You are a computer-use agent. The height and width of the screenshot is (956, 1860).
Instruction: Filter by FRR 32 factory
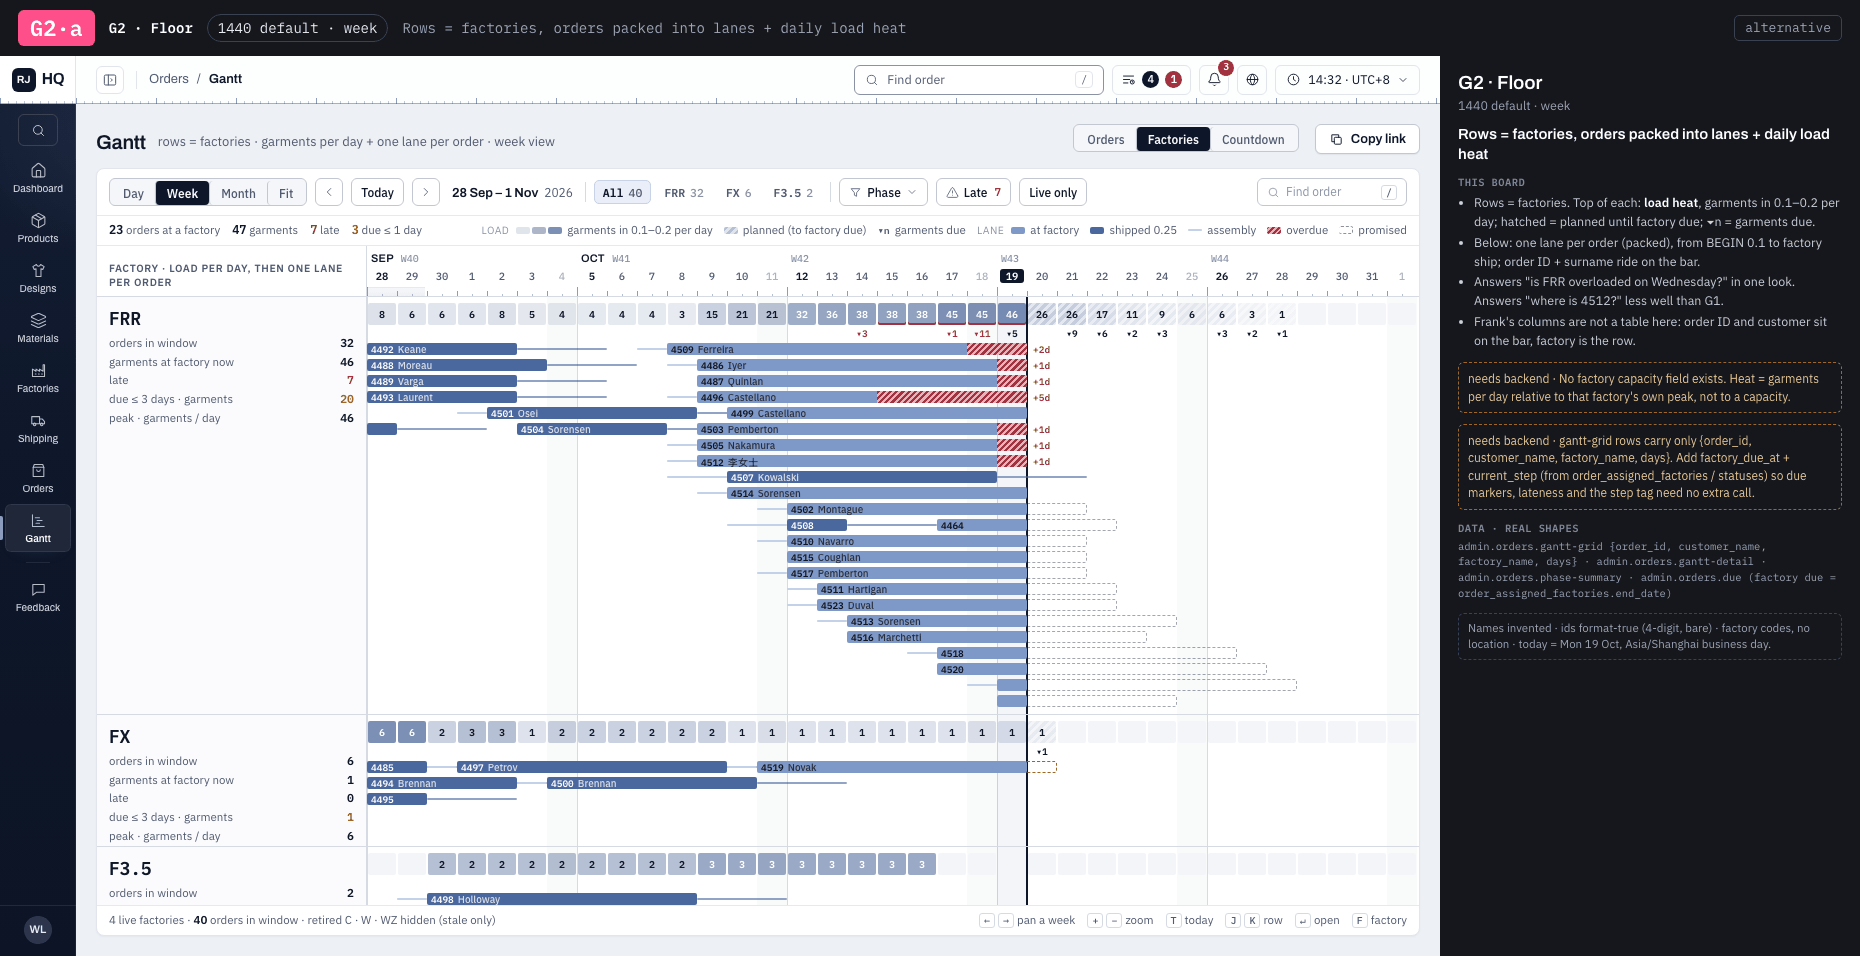pyautogui.click(x=684, y=193)
